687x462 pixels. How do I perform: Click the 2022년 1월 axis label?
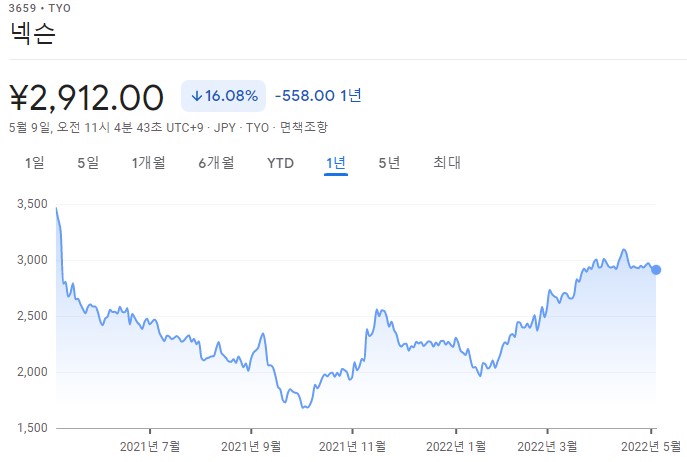[x=456, y=447]
